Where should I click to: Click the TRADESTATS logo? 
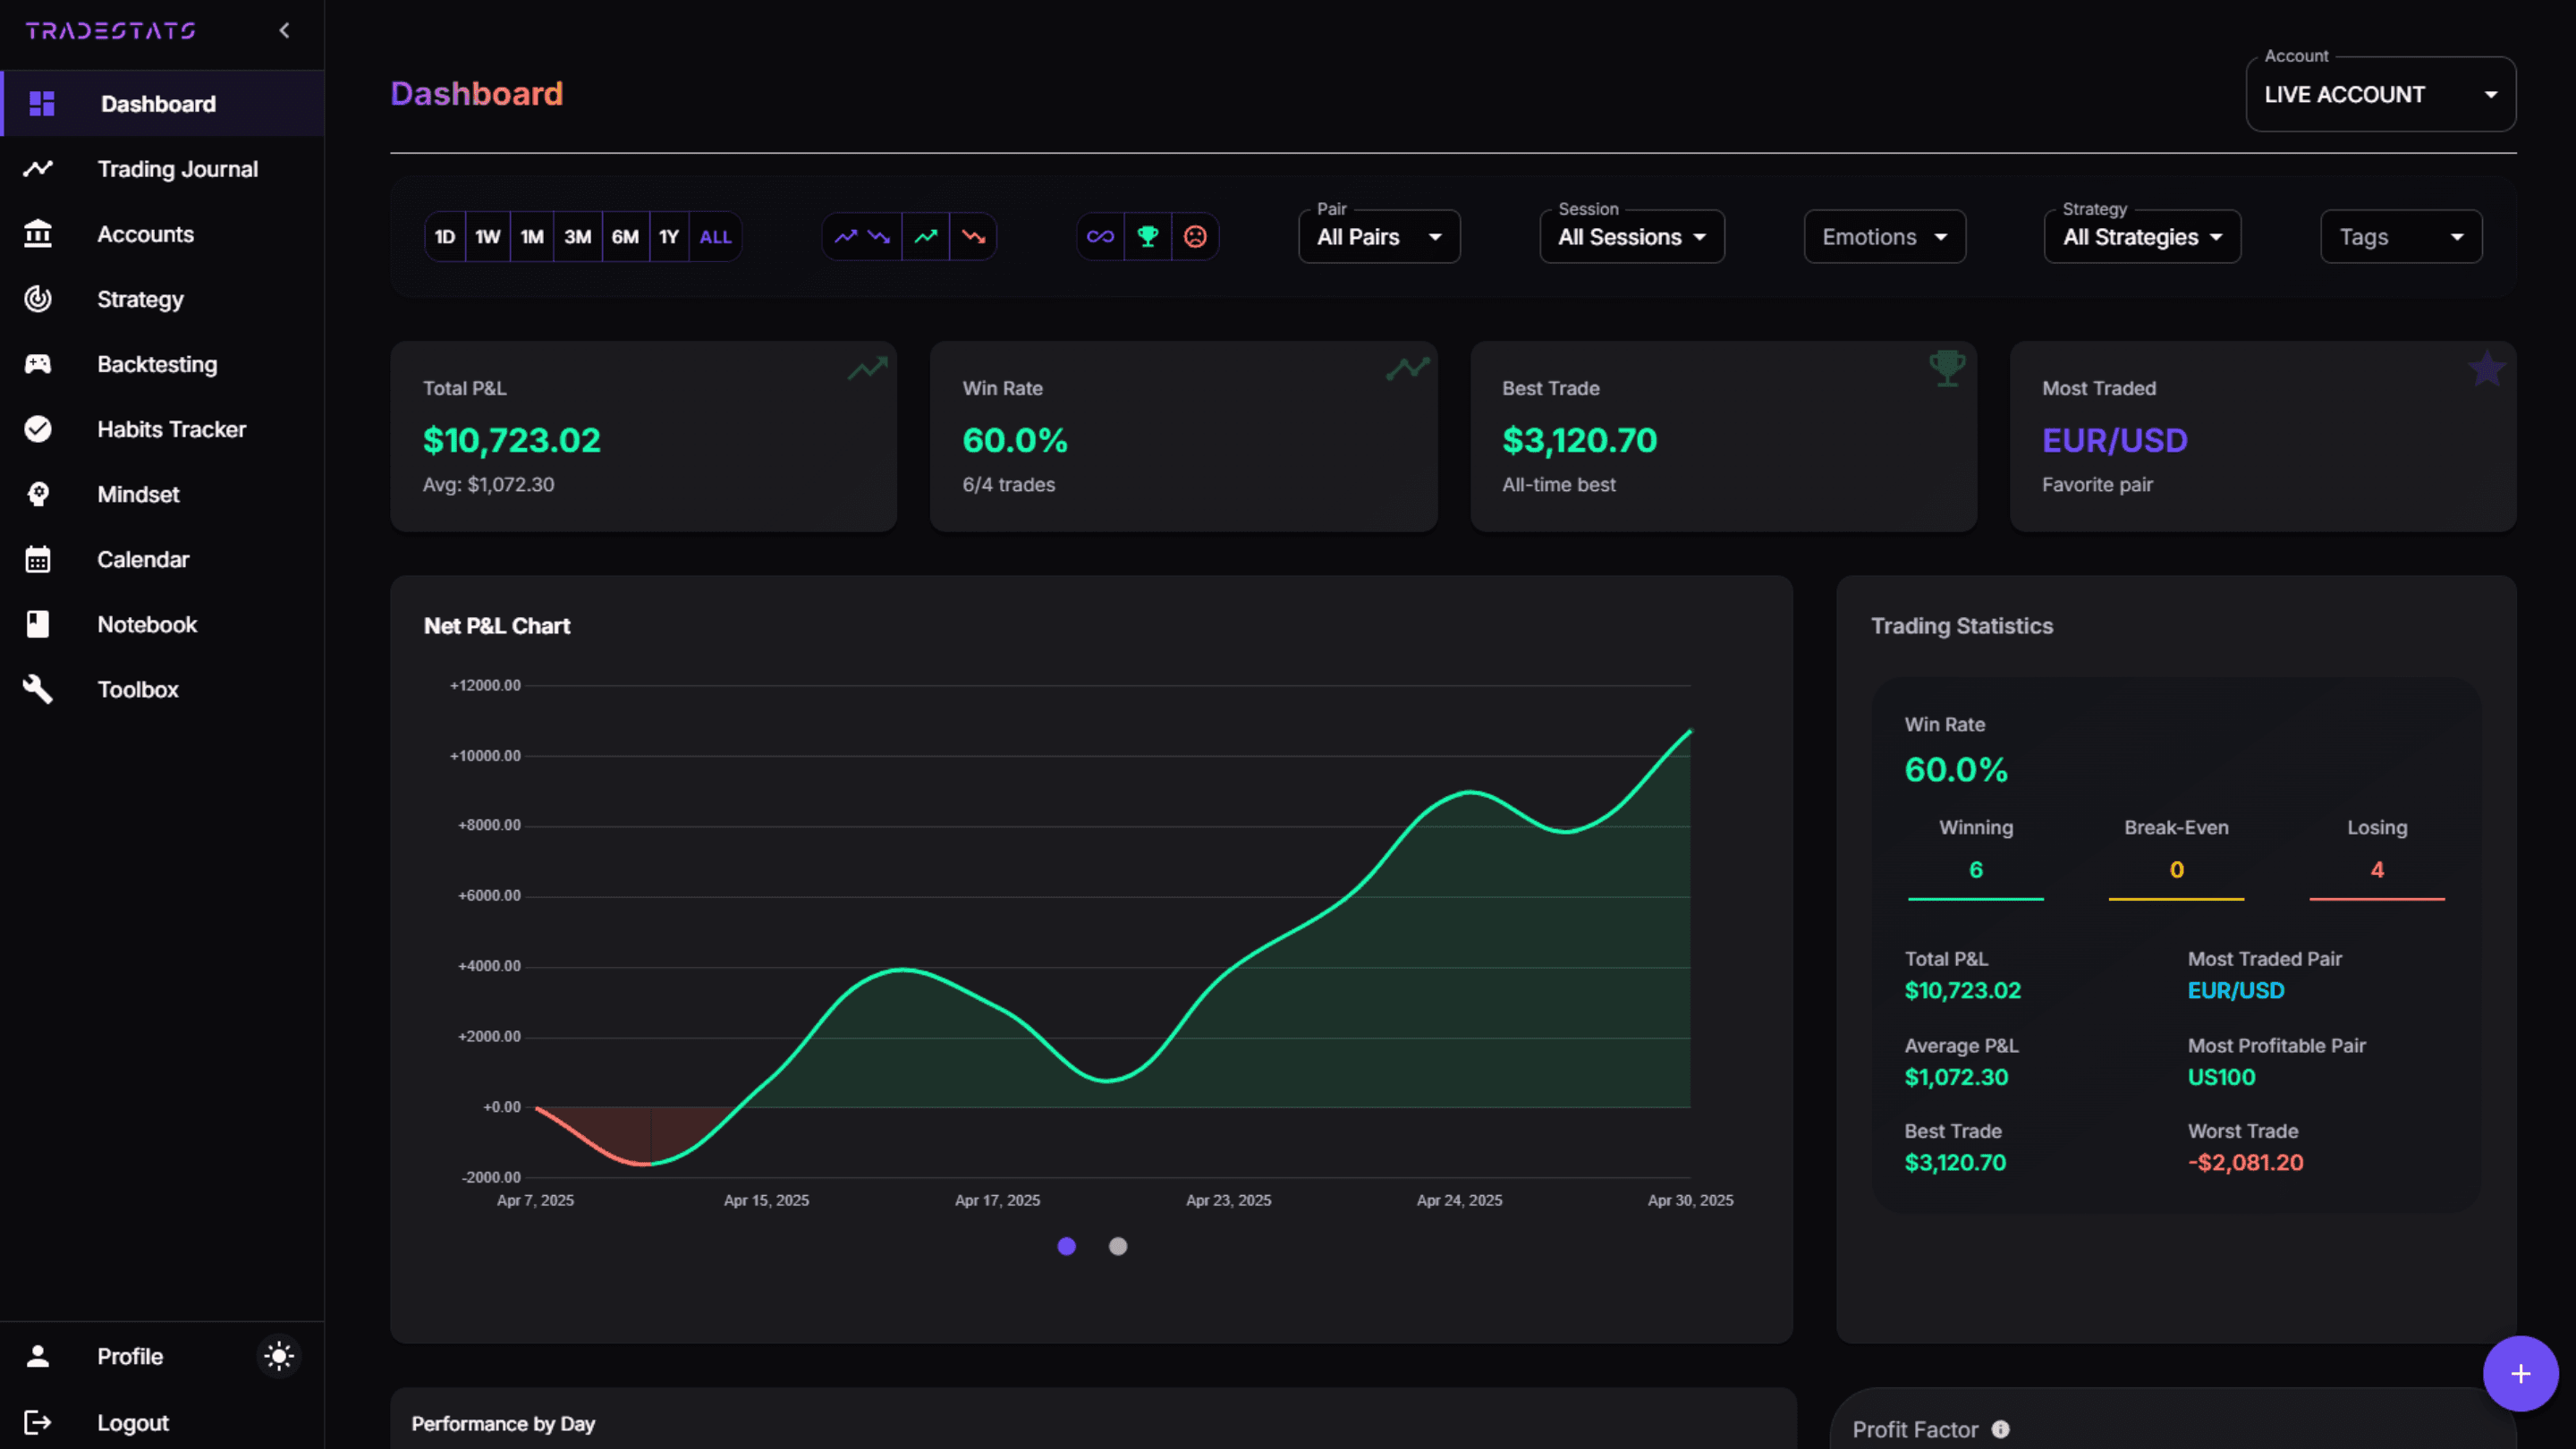tap(110, 31)
